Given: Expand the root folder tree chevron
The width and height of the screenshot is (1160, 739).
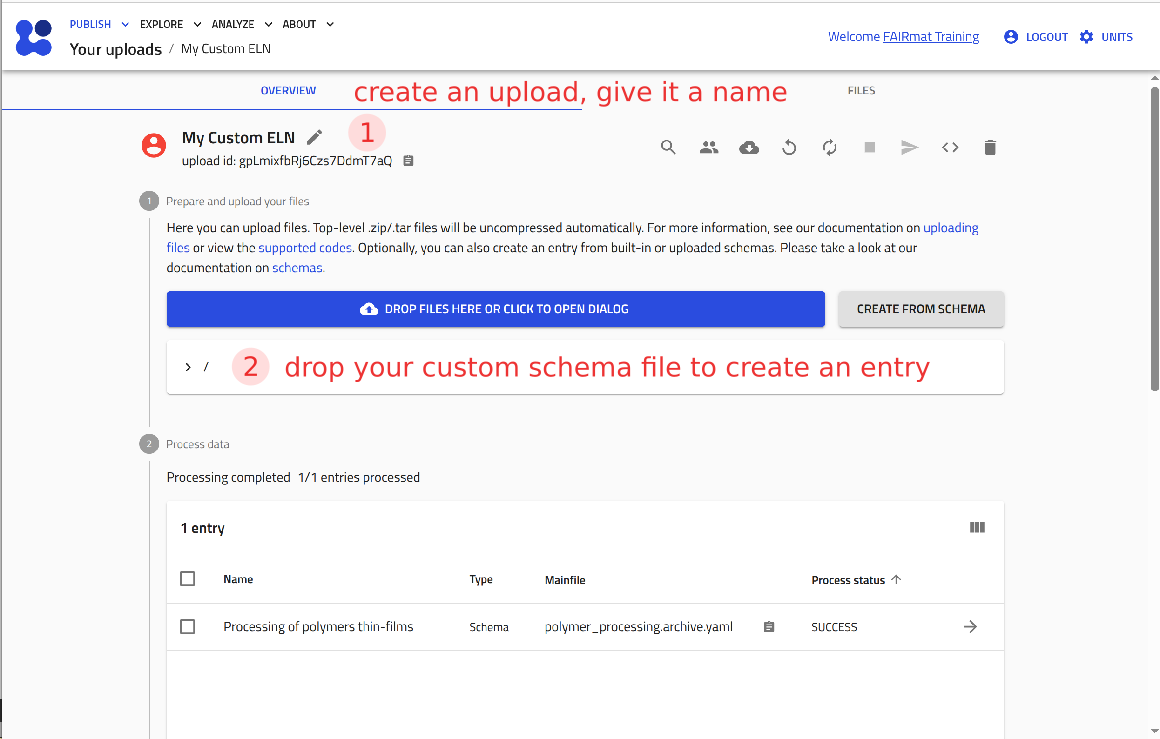Looking at the screenshot, I should coord(188,367).
